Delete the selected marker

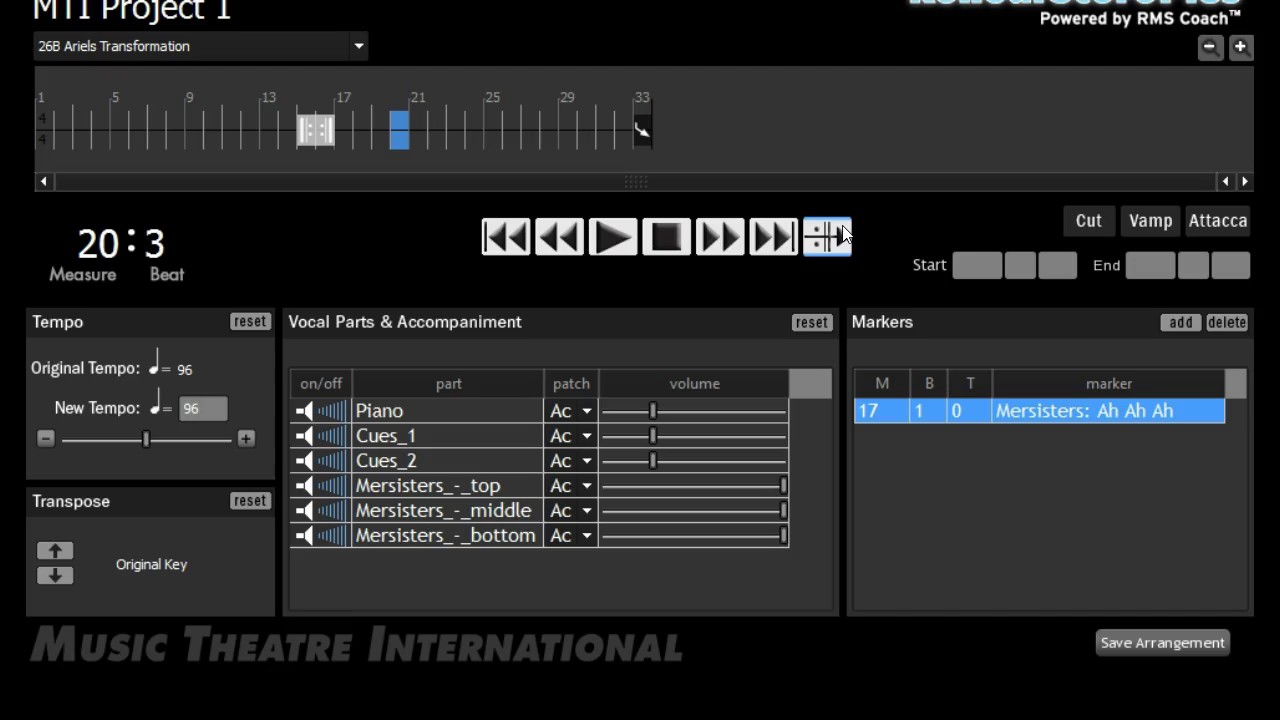pos(1227,323)
